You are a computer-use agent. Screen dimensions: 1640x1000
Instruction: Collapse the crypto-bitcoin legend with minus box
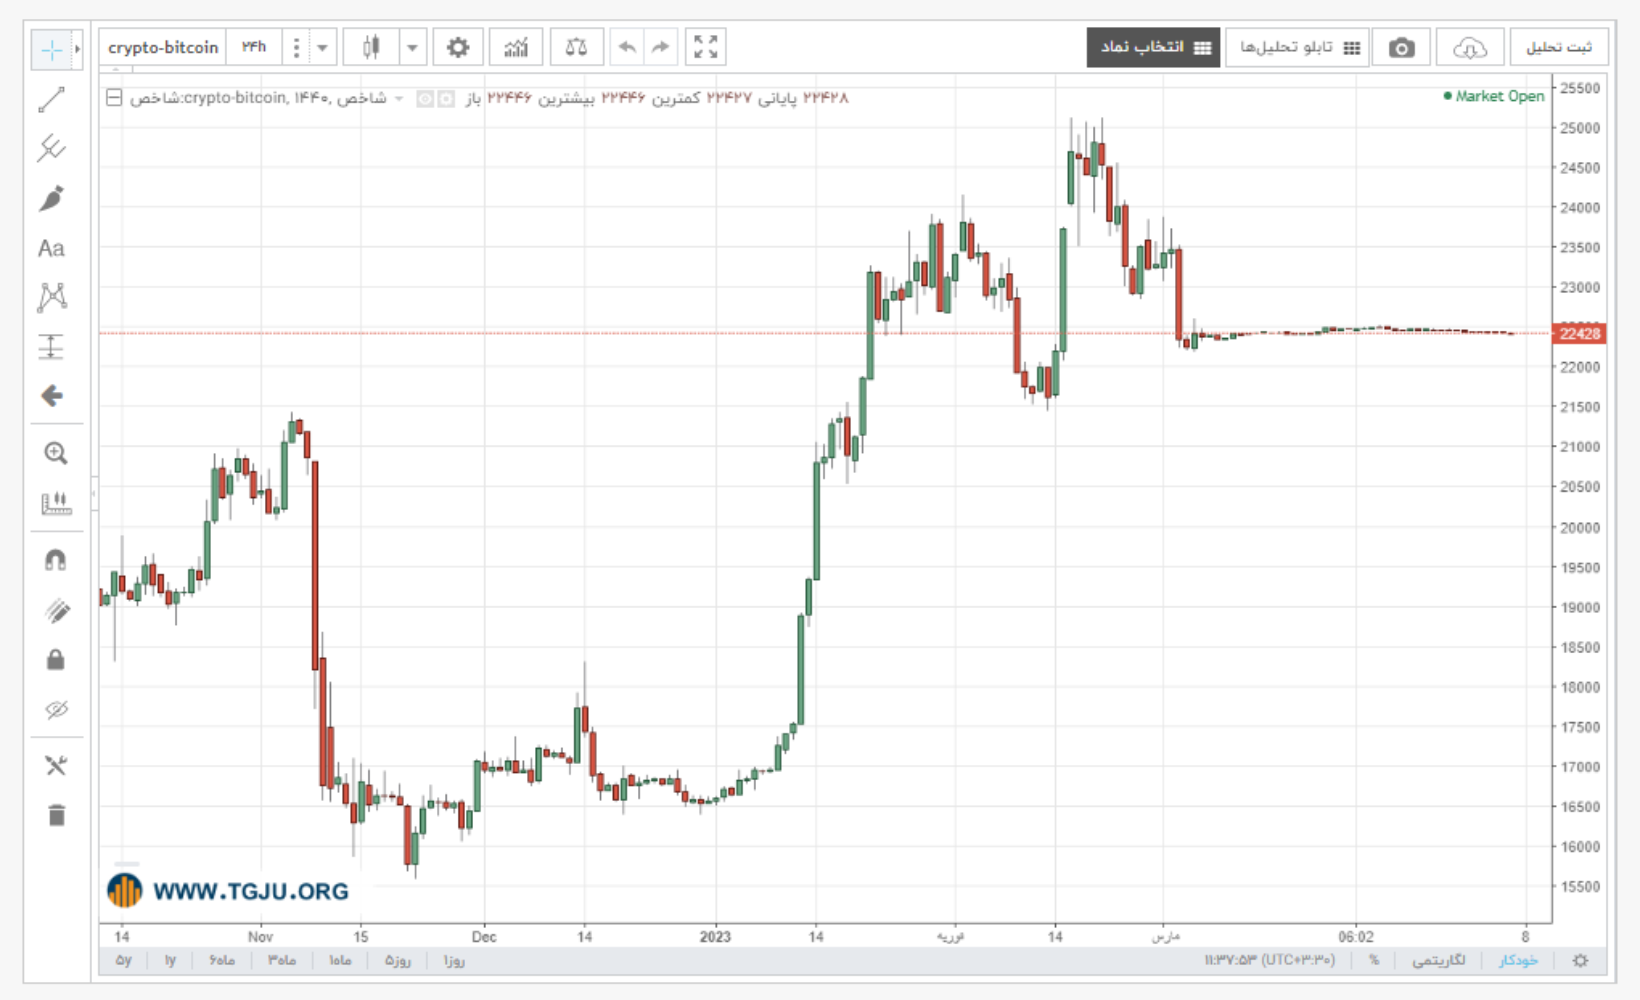114,98
